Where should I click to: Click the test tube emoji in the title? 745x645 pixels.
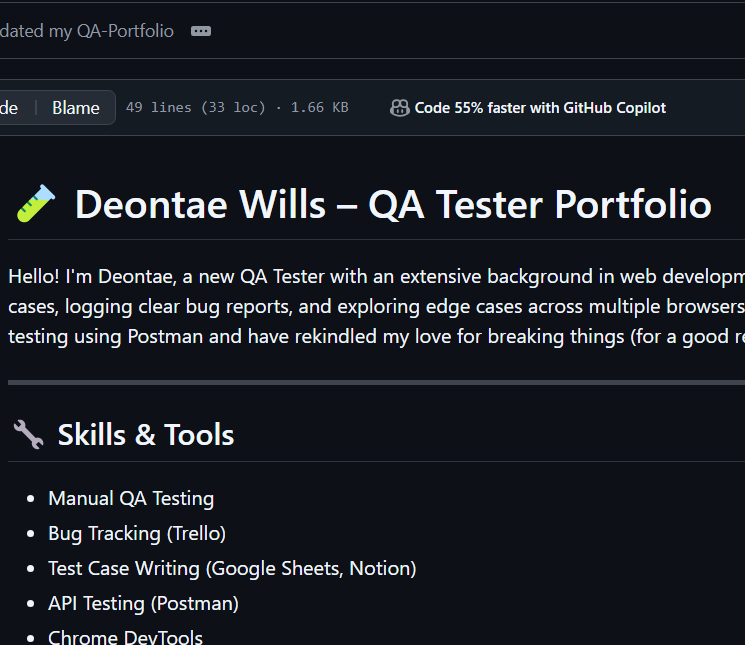click(35, 205)
